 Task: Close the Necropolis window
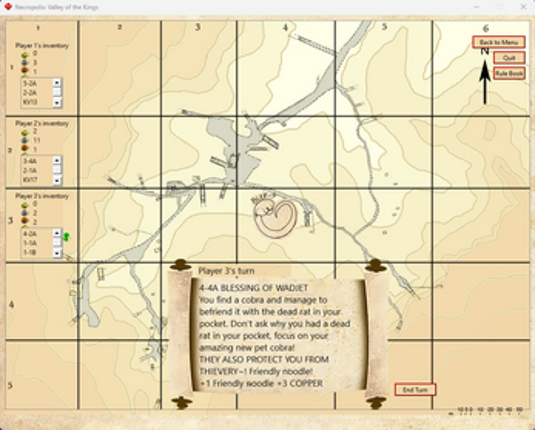click(x=523, y=7)
